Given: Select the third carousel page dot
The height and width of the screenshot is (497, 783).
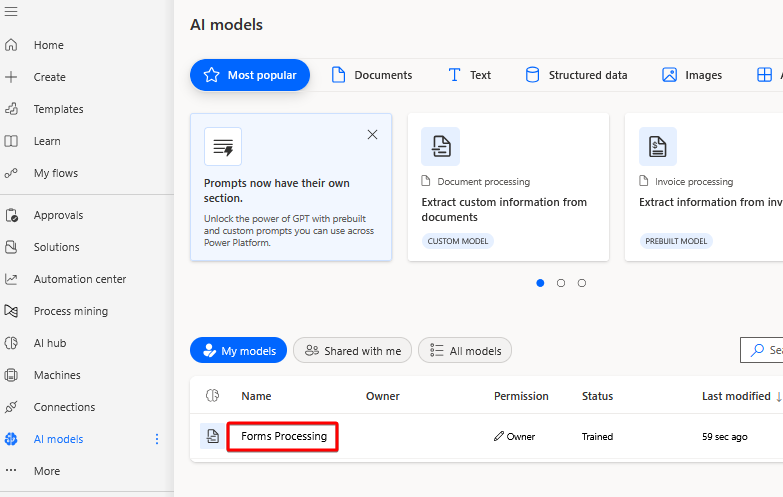Looking at the screenshot, I should tap(582, 283).
